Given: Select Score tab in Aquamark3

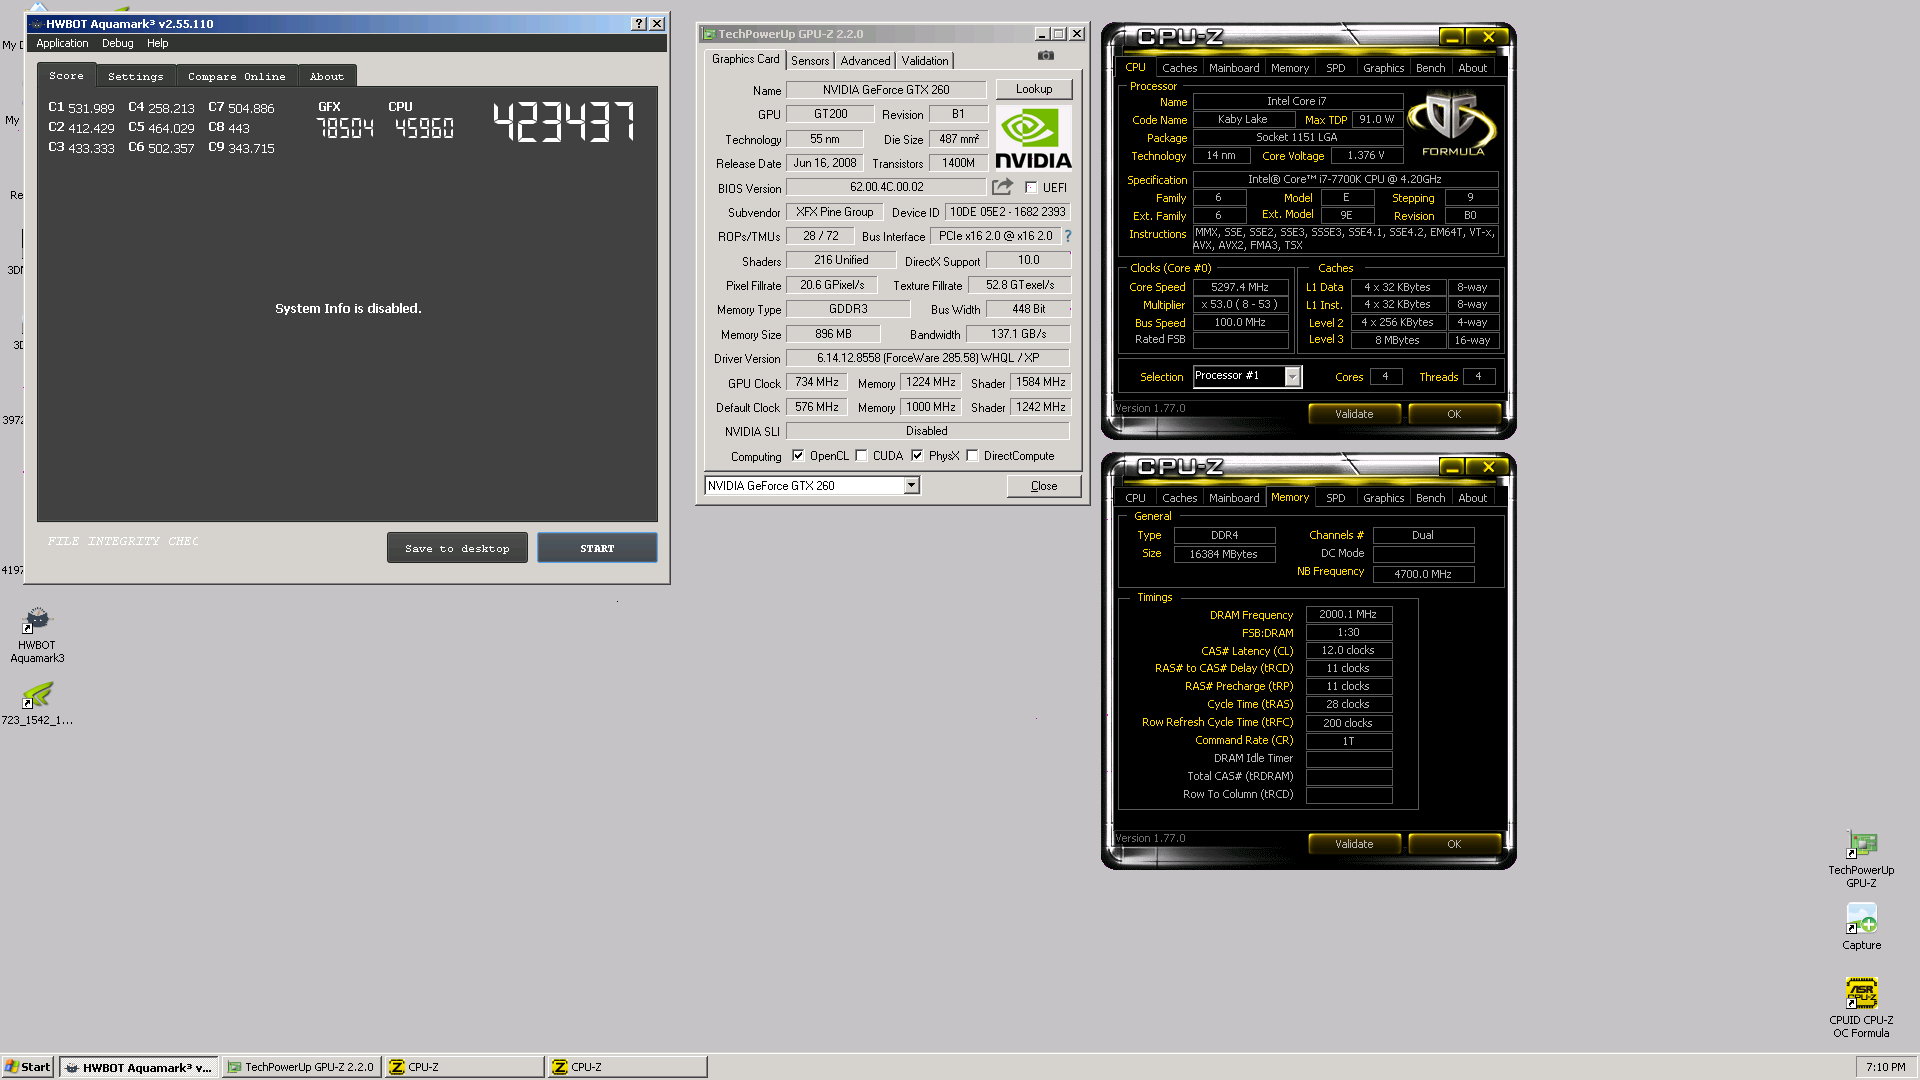Looking at the screenshot, I should click(x=66, y=75).
